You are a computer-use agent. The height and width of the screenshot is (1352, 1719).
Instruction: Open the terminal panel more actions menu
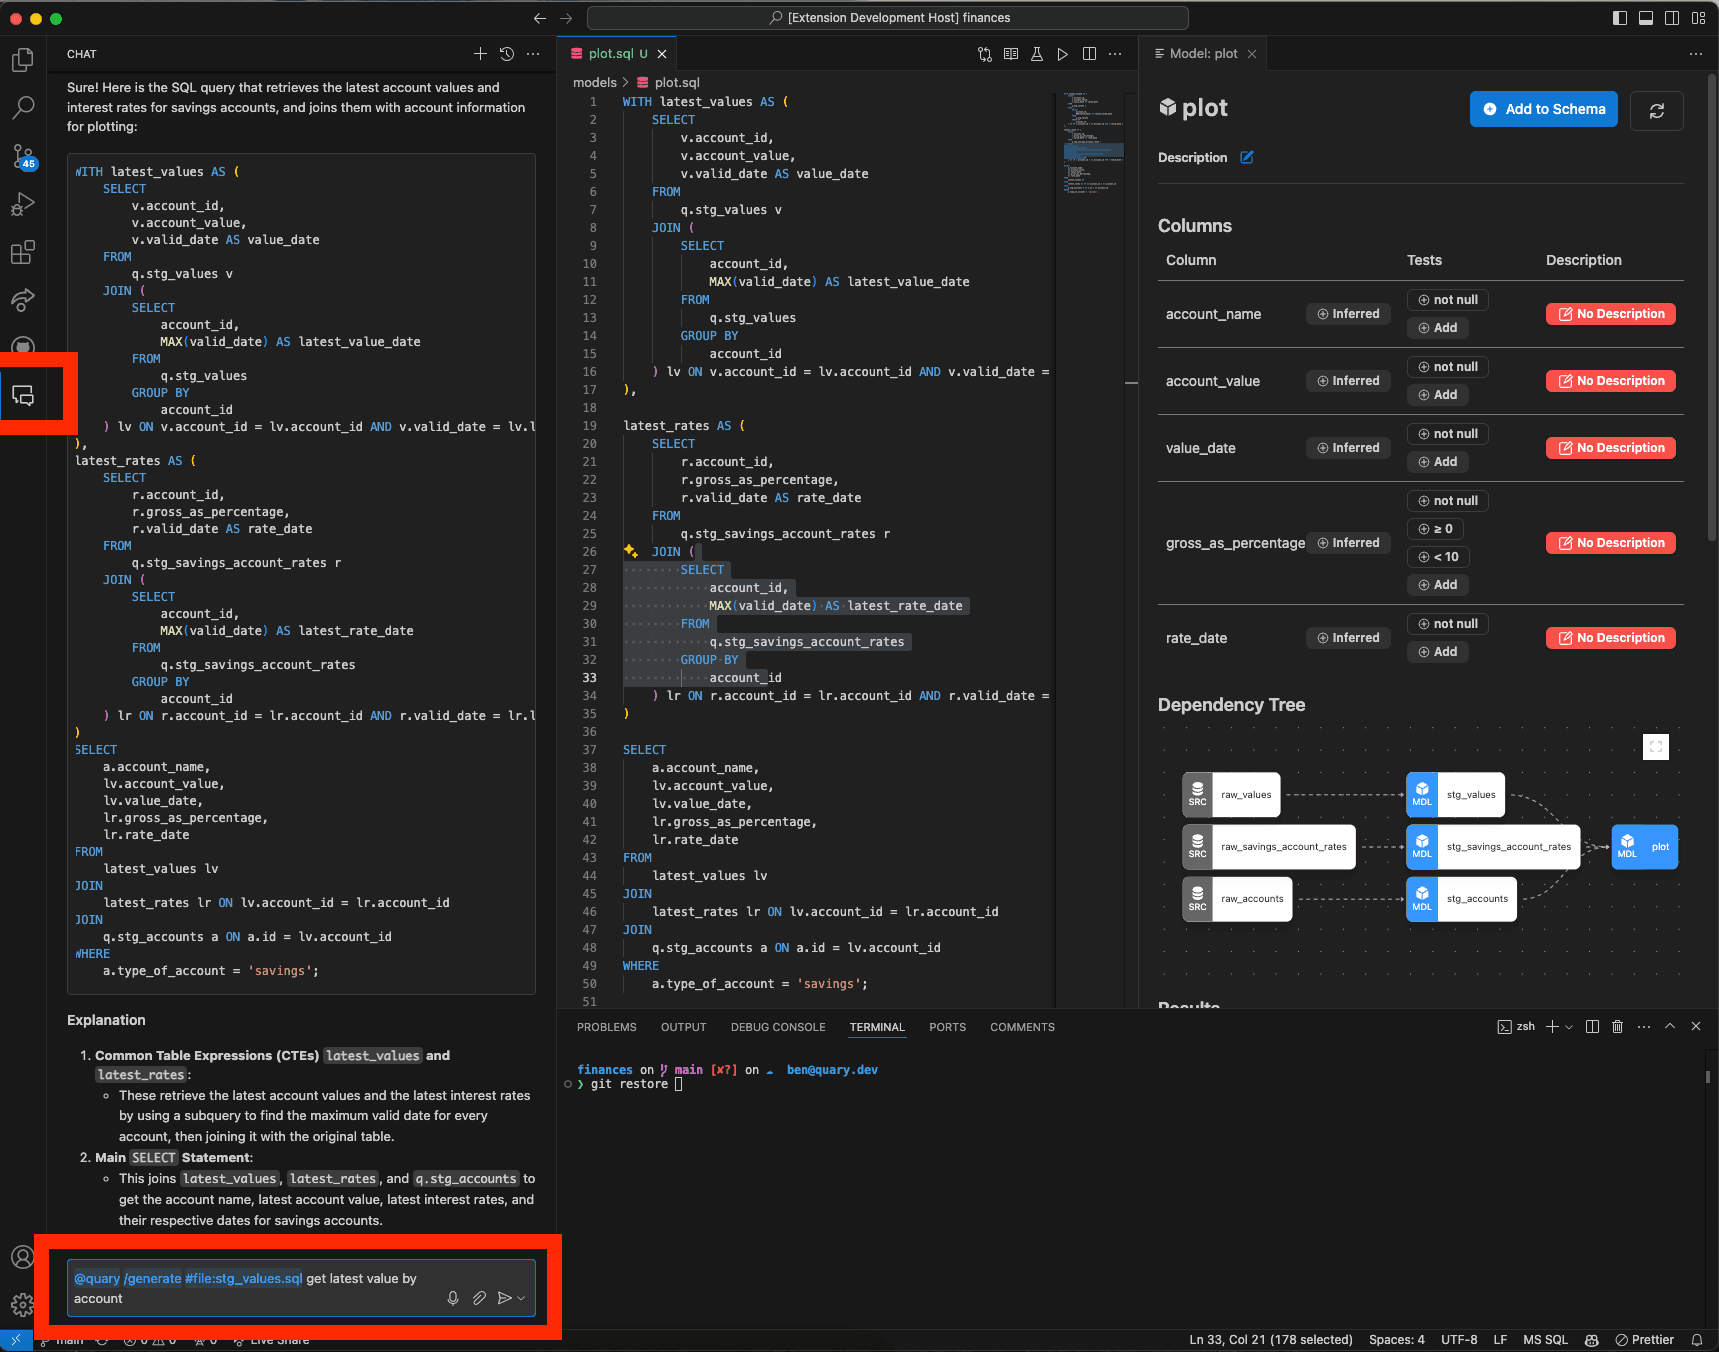pyautogui.click(x=1644, y=1027)
